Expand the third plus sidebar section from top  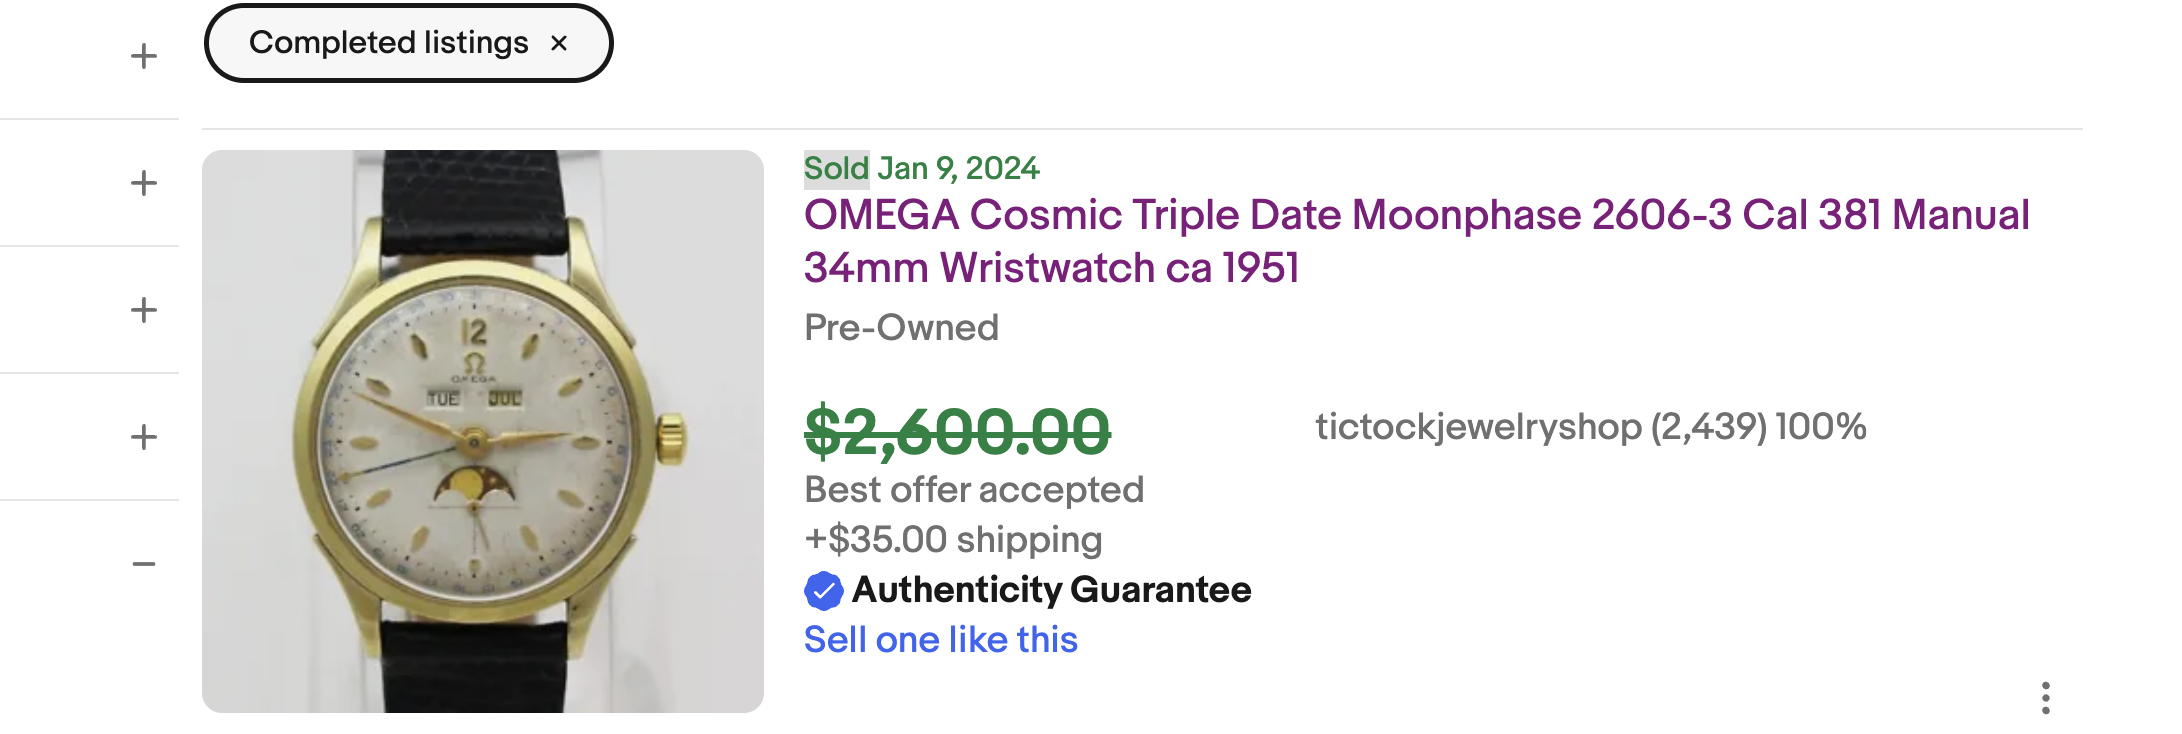tap(144, 310)
